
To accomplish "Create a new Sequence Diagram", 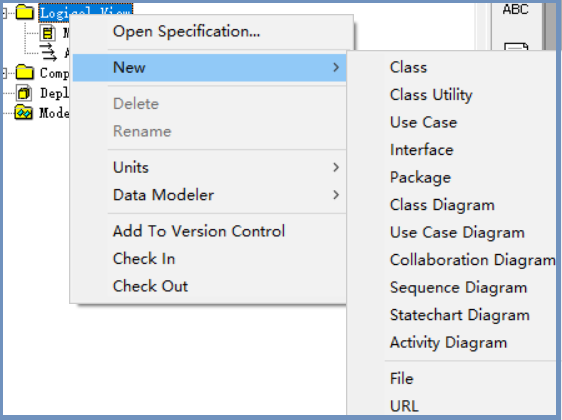I will pos(458,288).
